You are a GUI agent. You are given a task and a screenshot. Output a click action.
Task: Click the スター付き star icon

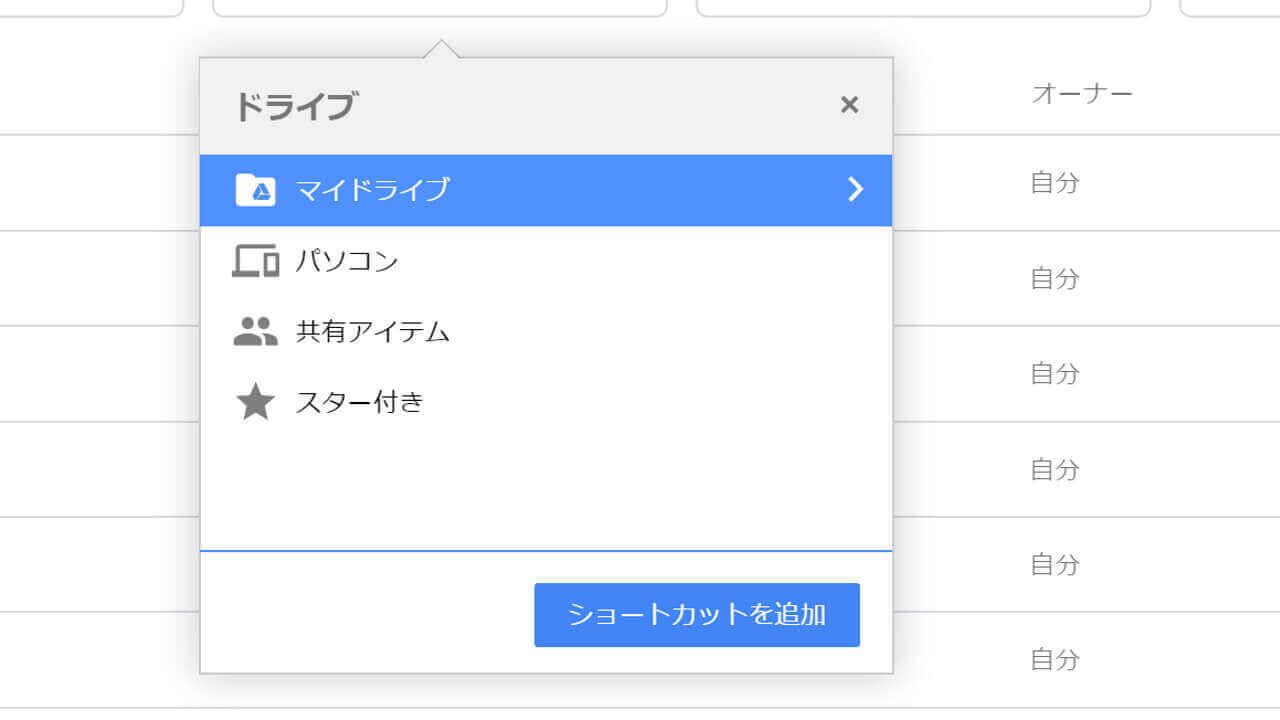(x=255, y=403)
